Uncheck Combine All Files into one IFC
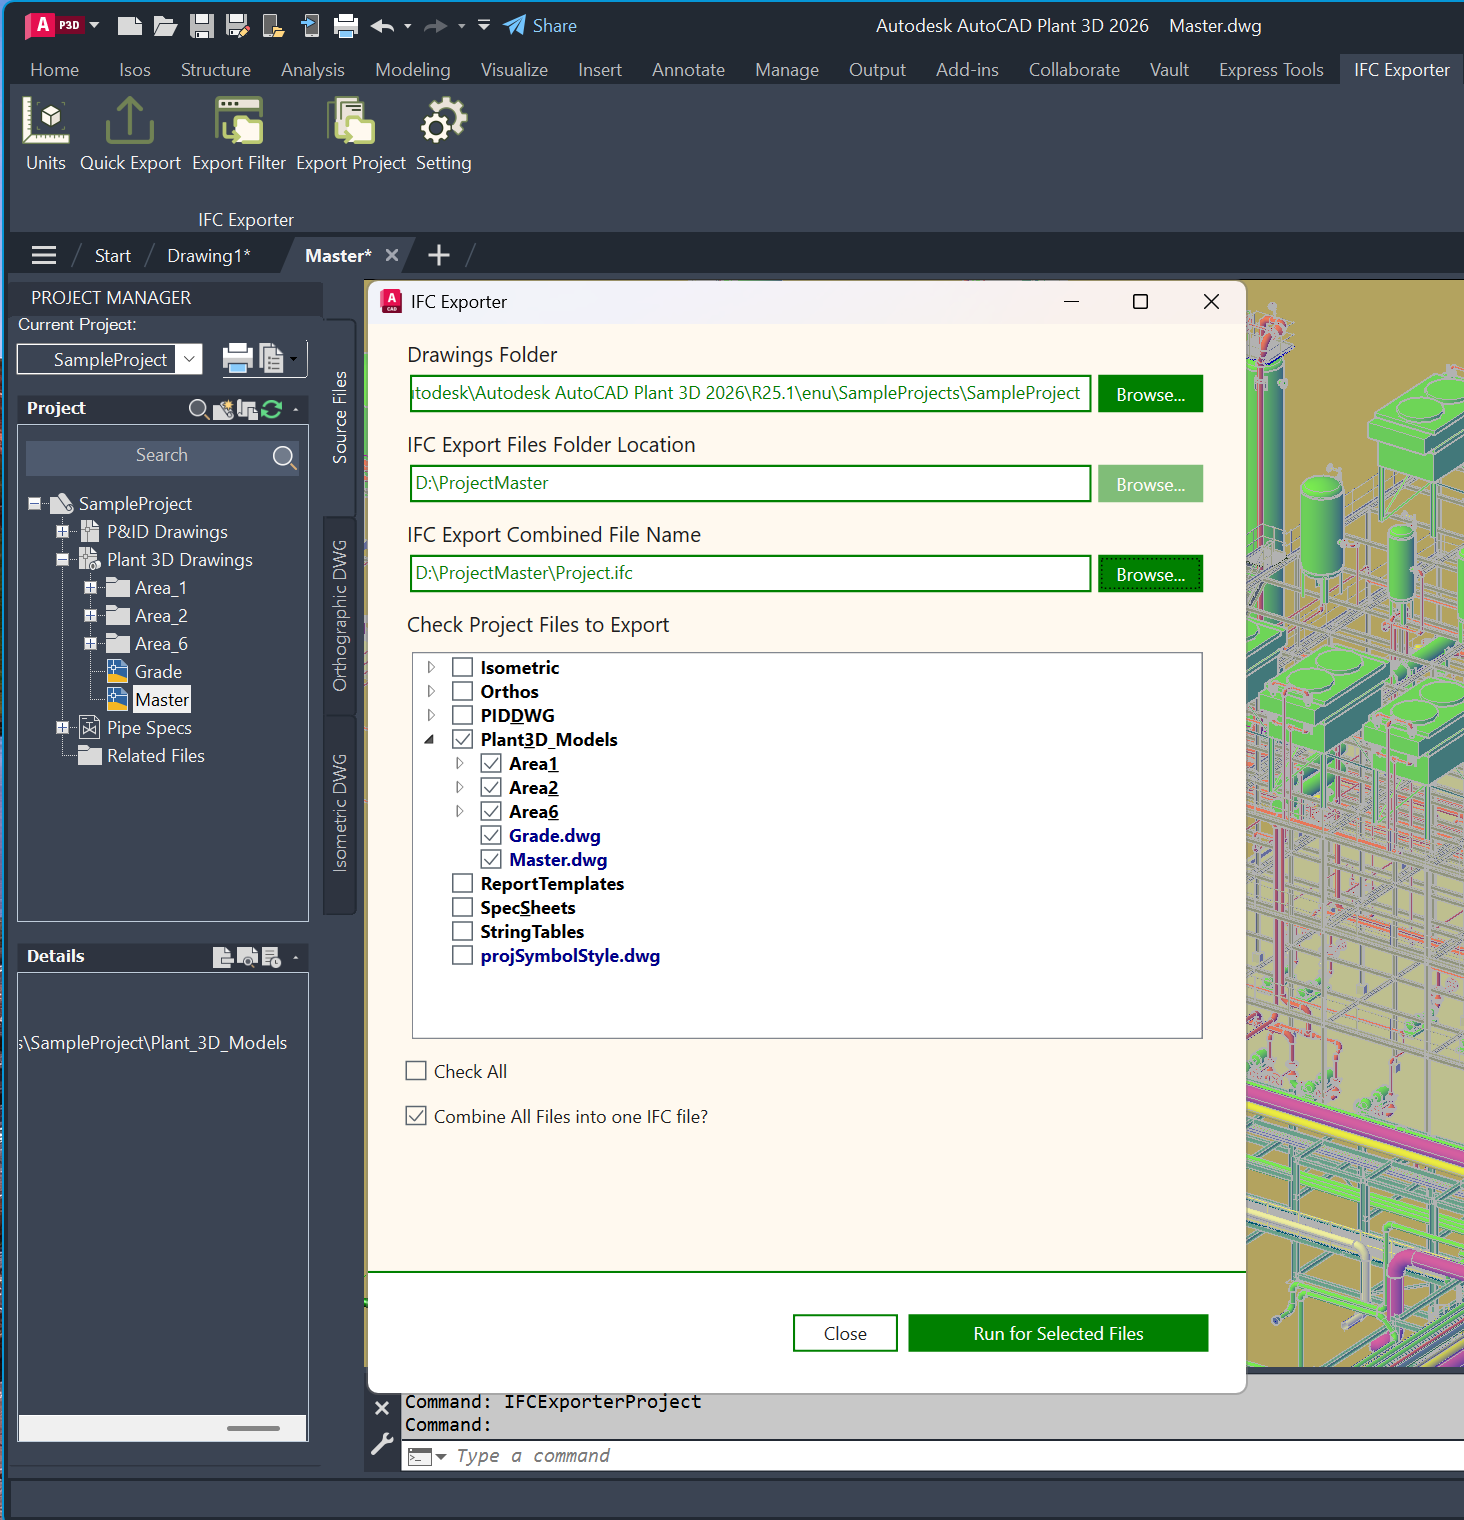Screen dimensions: 1464x1520 pos(416,1116)
